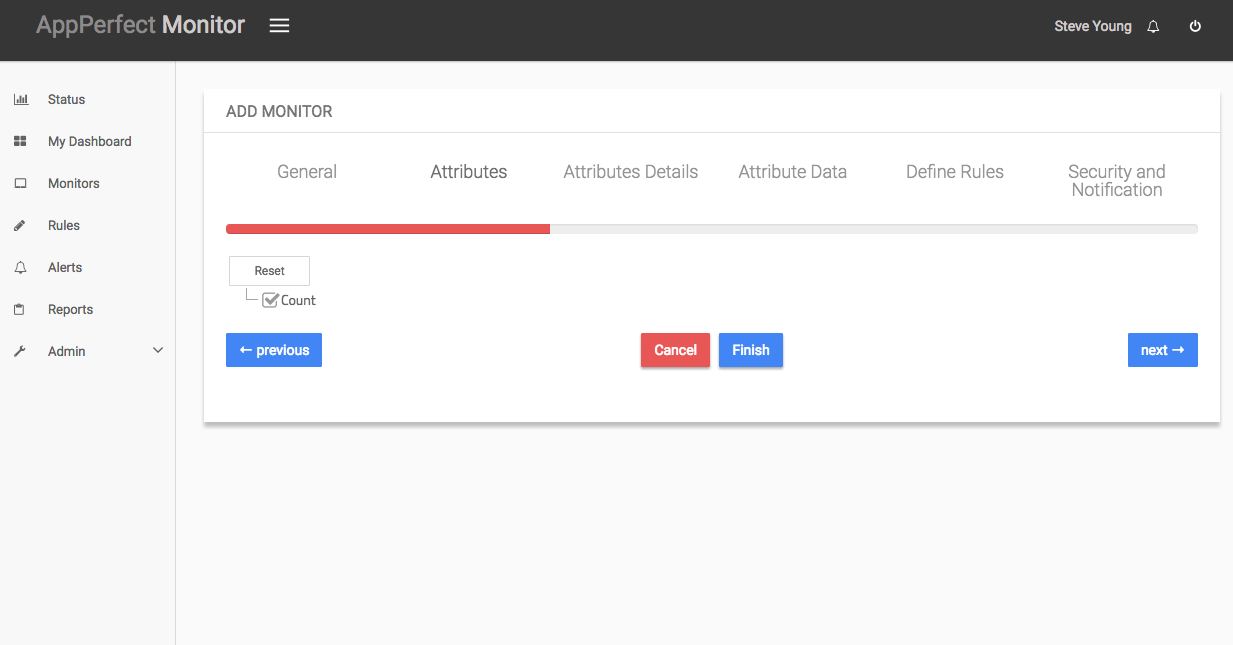The width and height of the screenshot is (1233, 645).
Task: Click the AppPerfect Monitor logo
Action: 140,25
